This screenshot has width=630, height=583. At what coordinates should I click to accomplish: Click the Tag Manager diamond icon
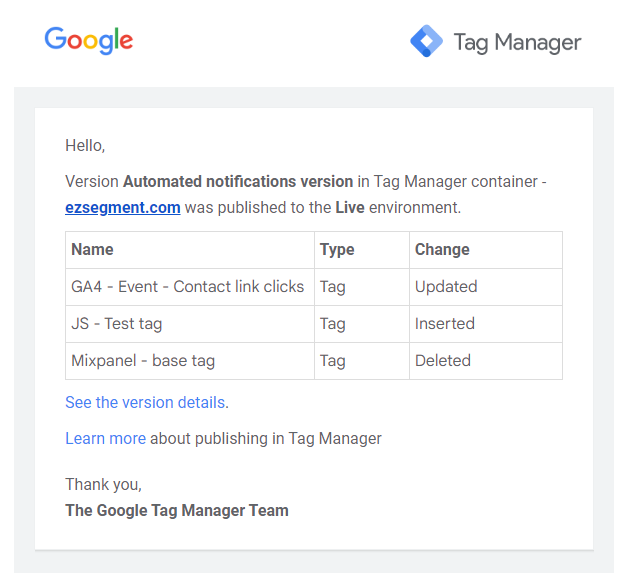[426, 41]
